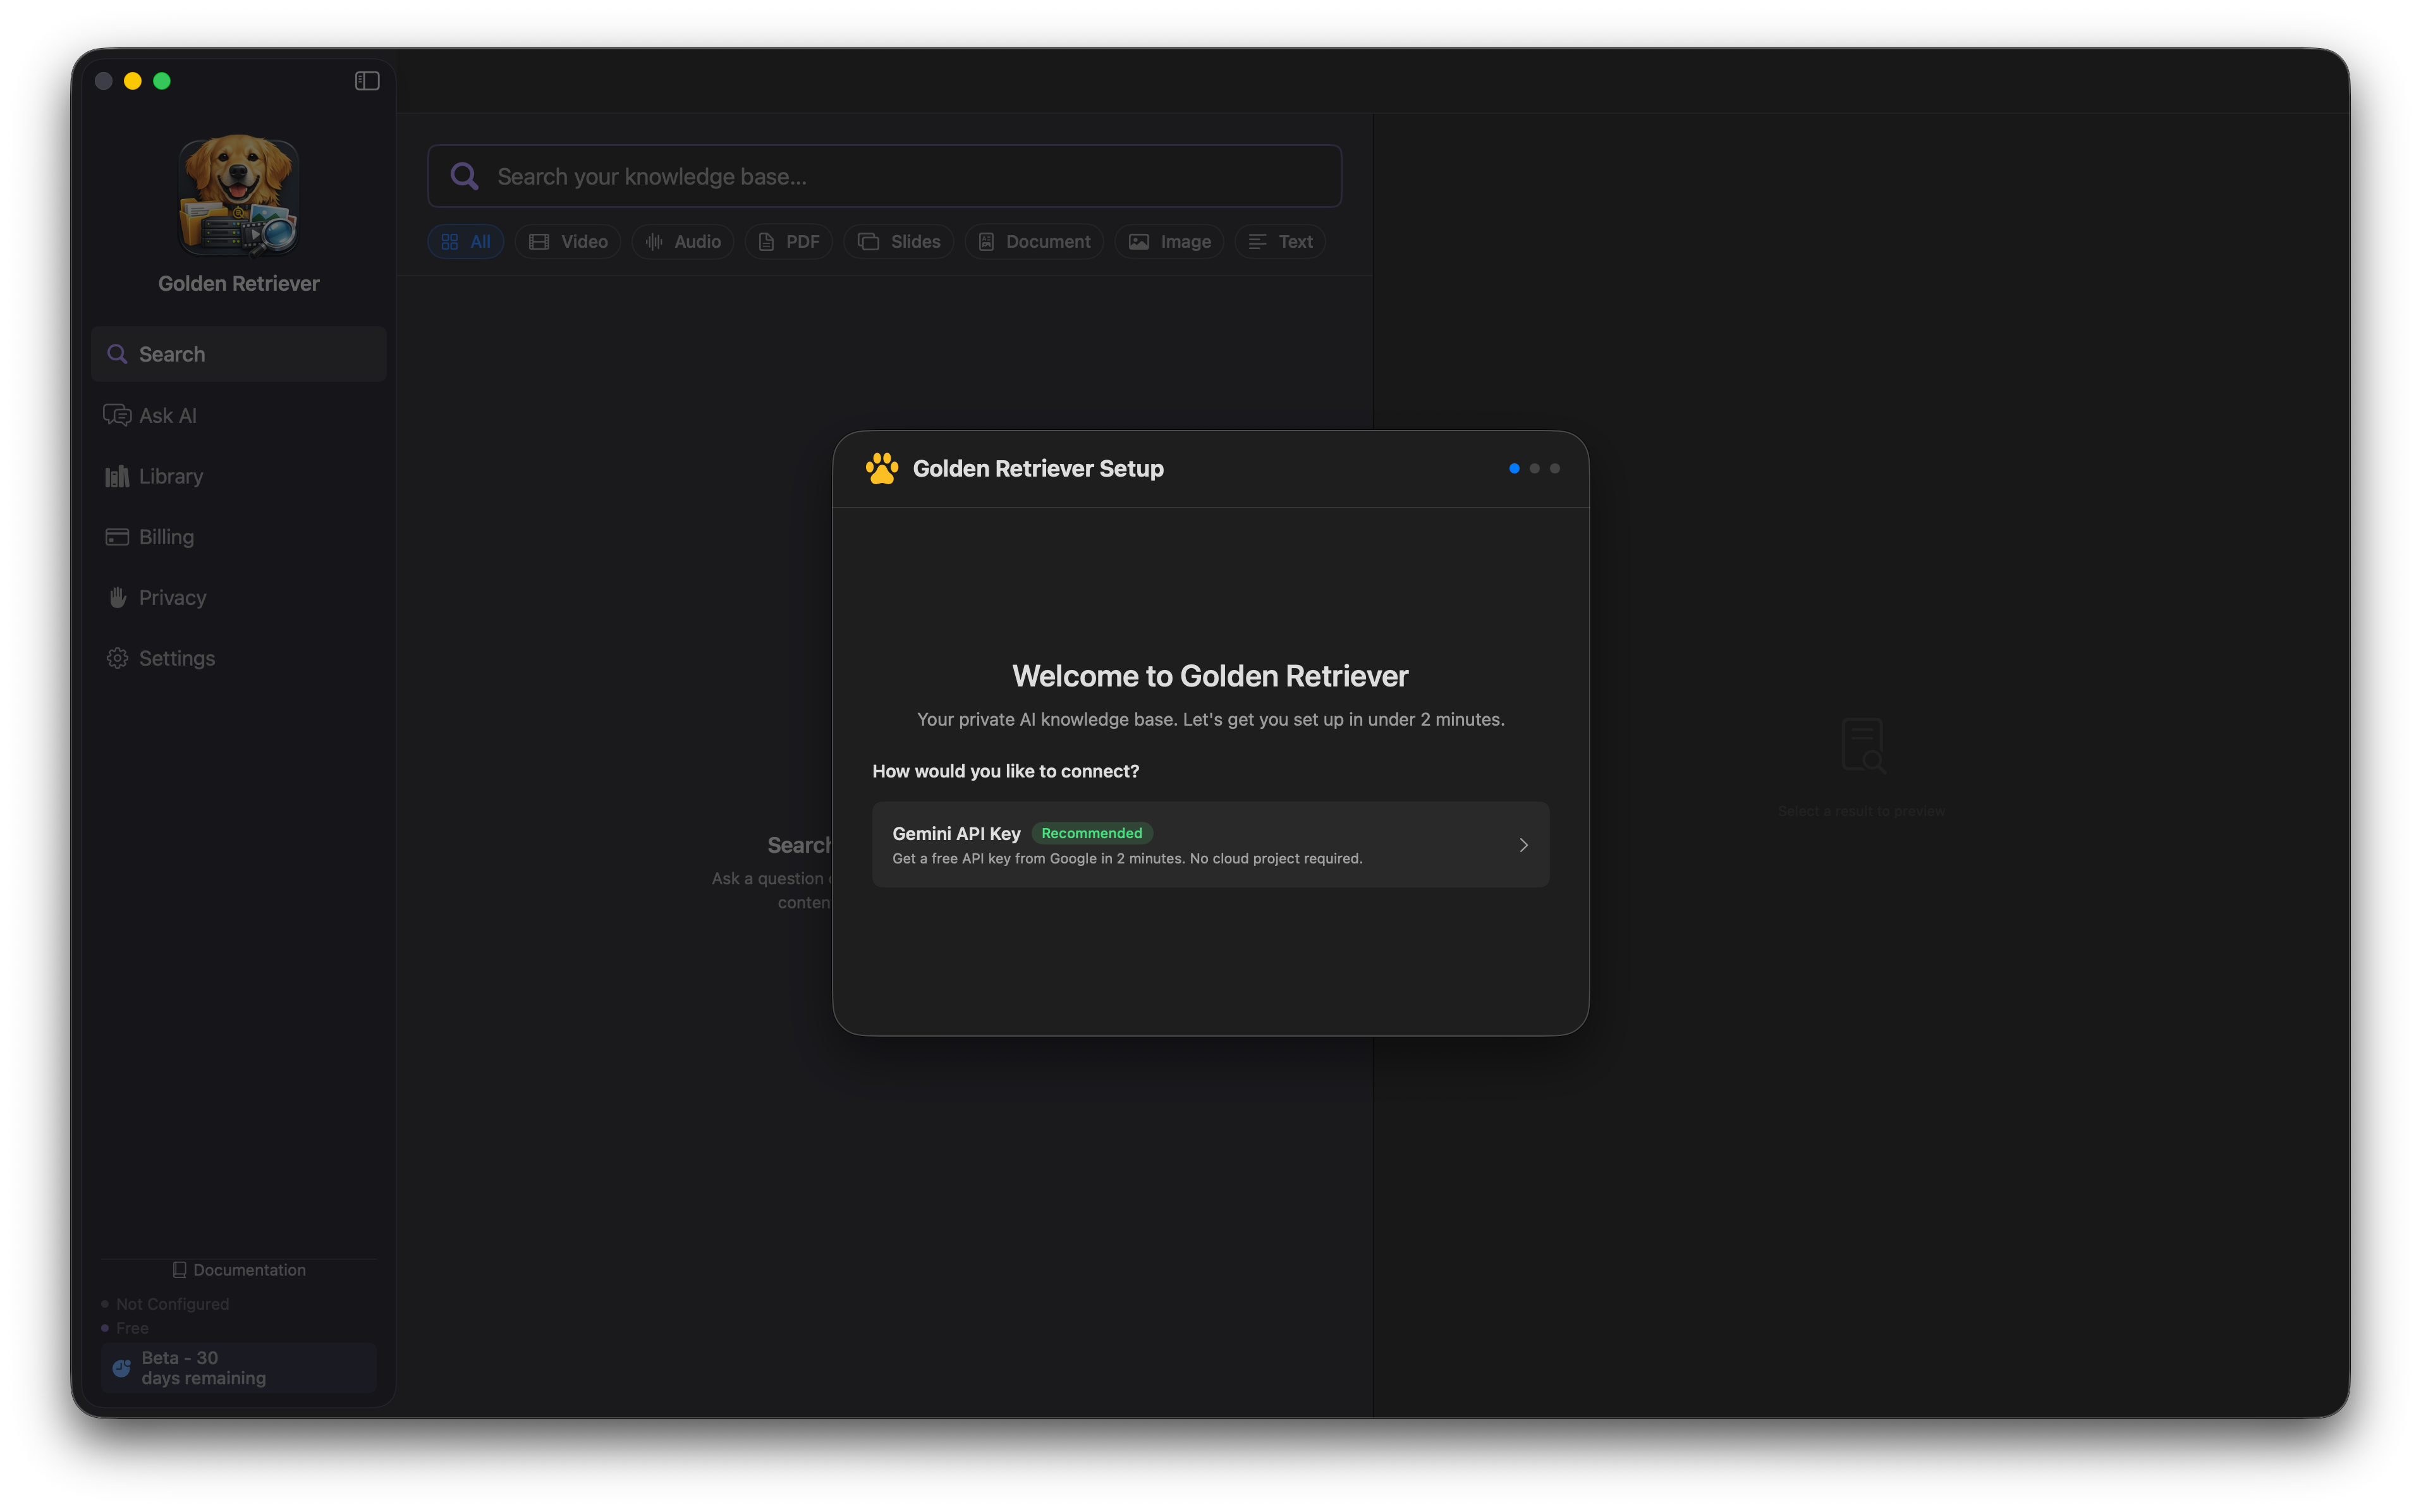2421x1512 pixels.
Task: Click the How would you like to connect text
Action: point(1005,771)
